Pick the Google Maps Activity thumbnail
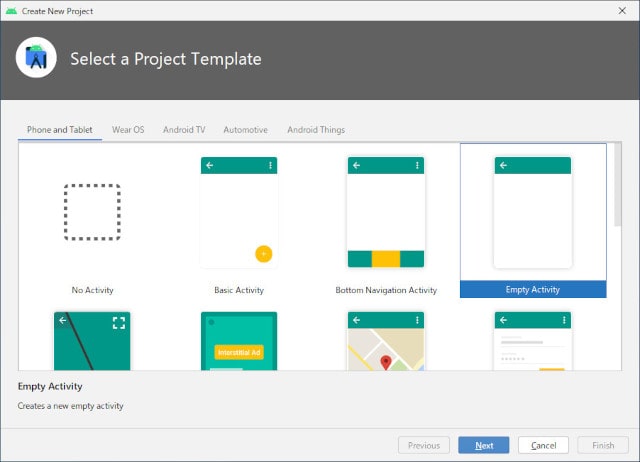 click(x=386, y=340)
